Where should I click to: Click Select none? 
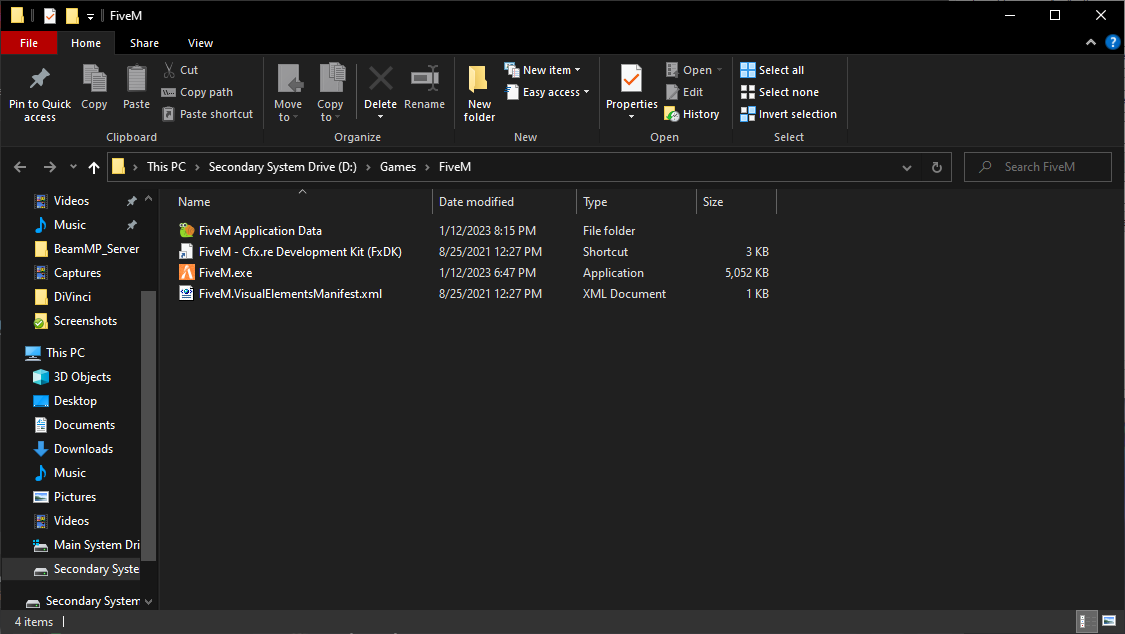pos(779,92)
